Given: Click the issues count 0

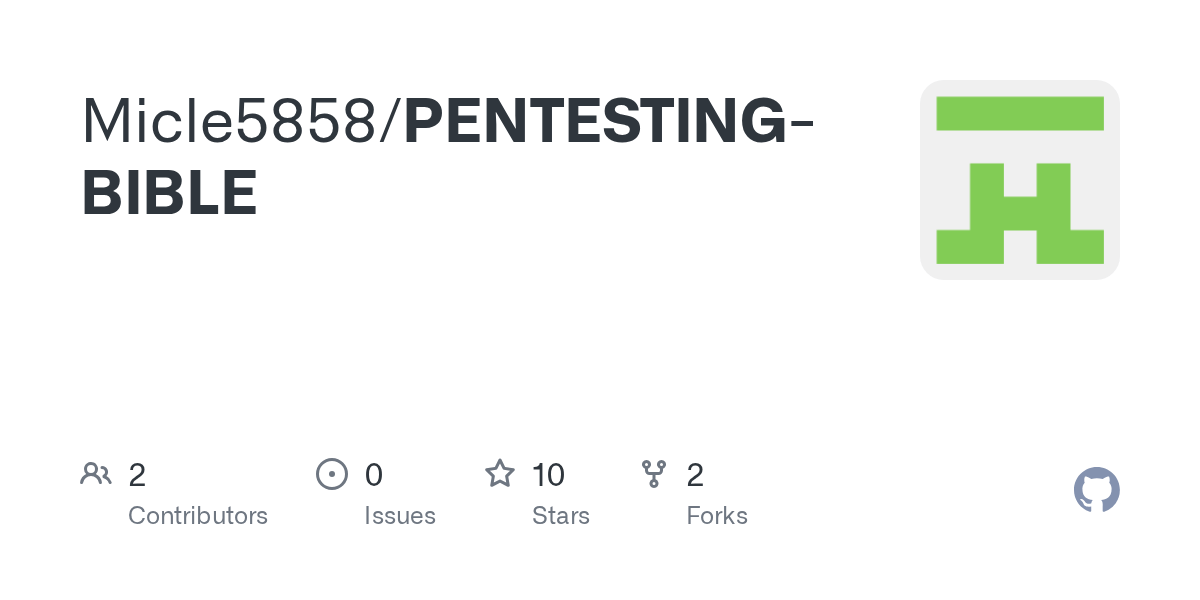Looking at the screenshot, I should pos(374,475).
